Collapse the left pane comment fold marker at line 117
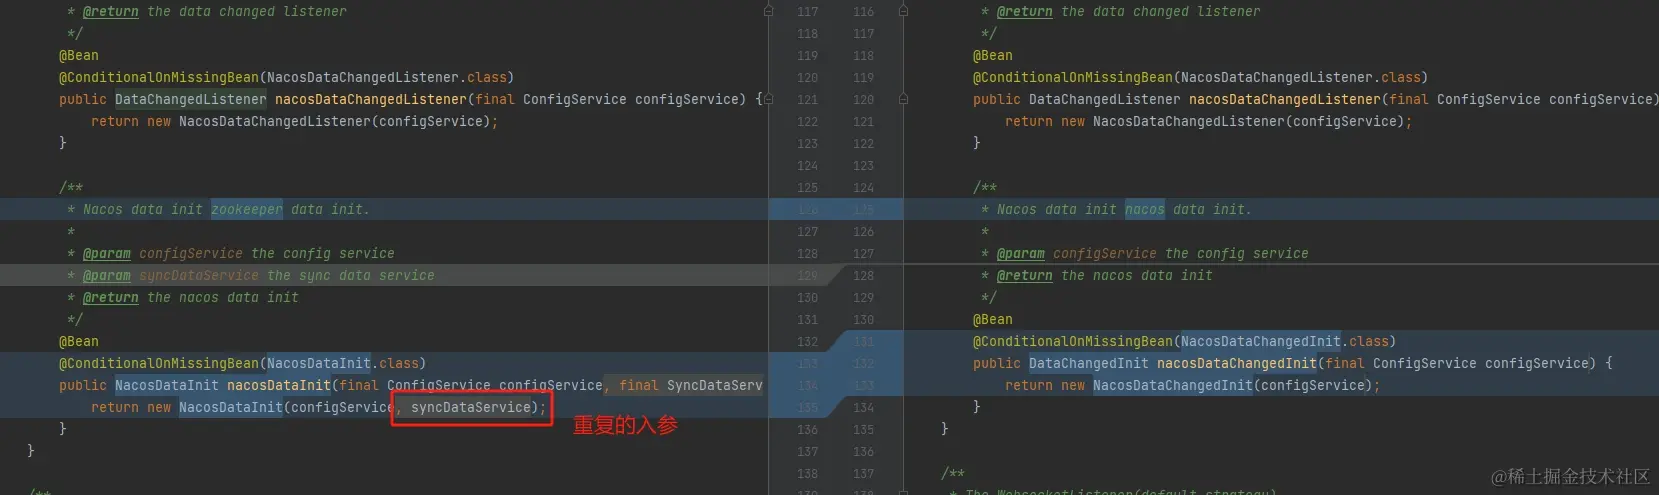1659x495 pixels. [x=768, y=11]
